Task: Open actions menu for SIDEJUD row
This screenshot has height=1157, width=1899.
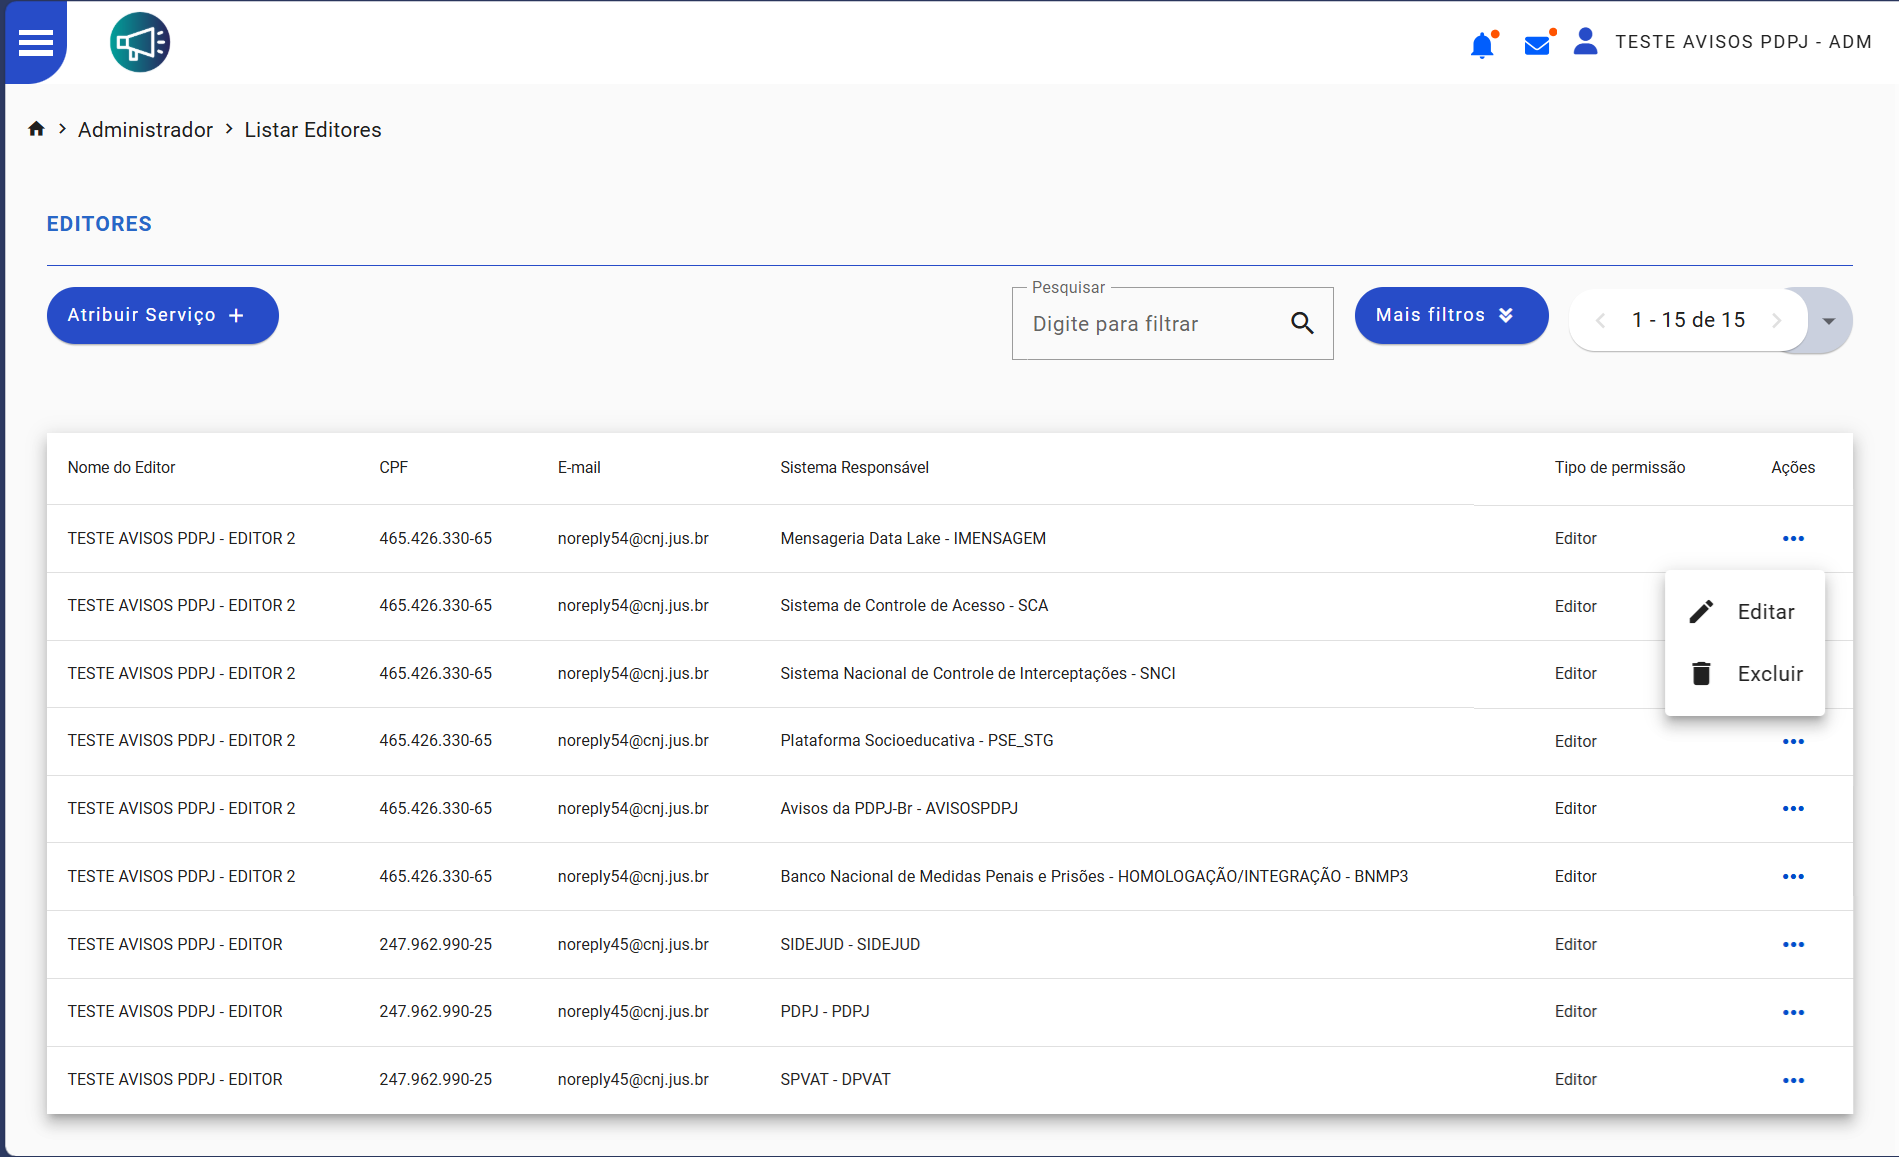Action: [x=1793, y=945]
